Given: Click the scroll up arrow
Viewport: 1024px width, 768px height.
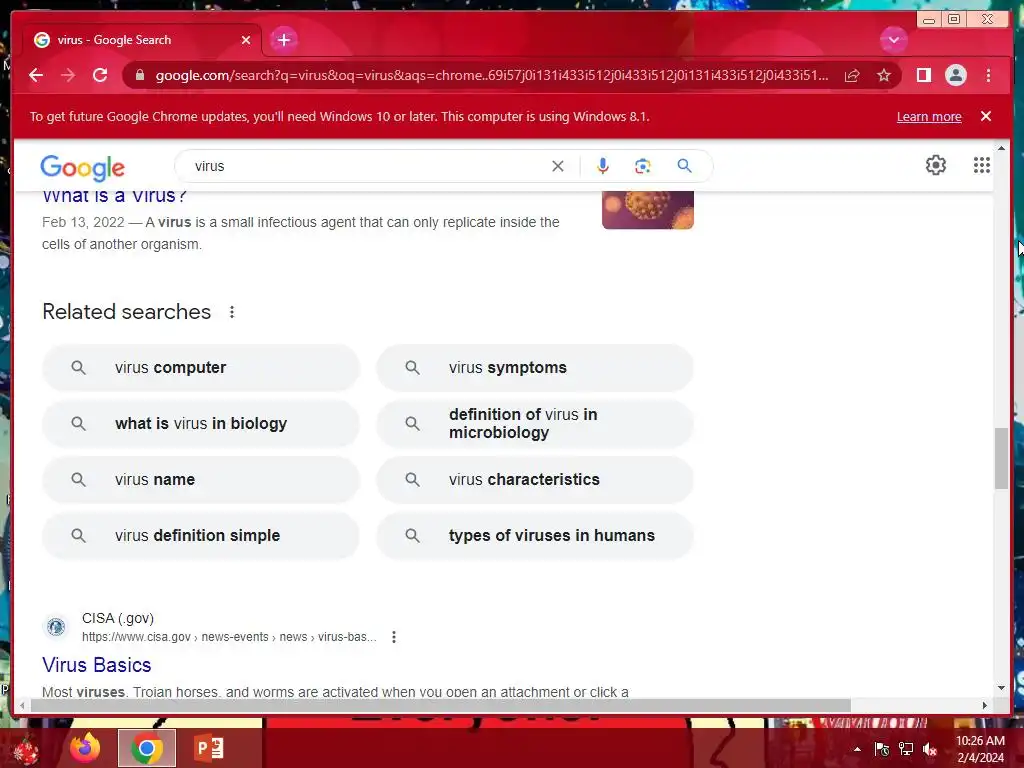Looking at the screenshot, I should pos(1001,149).
